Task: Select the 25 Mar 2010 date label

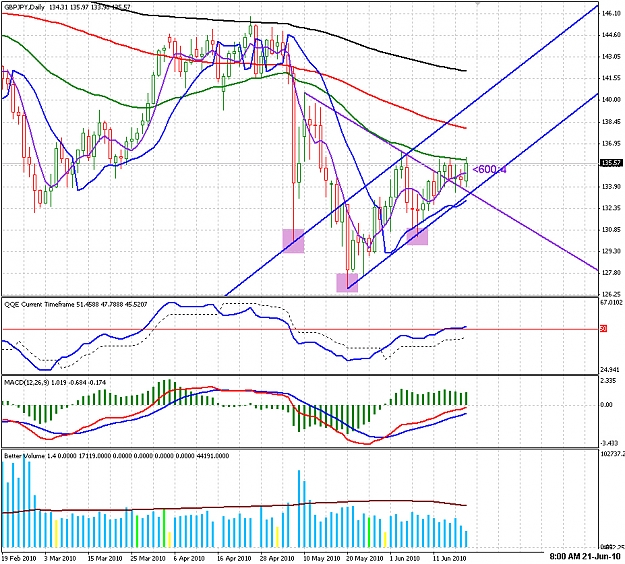Action: click(x=148, y=558)
